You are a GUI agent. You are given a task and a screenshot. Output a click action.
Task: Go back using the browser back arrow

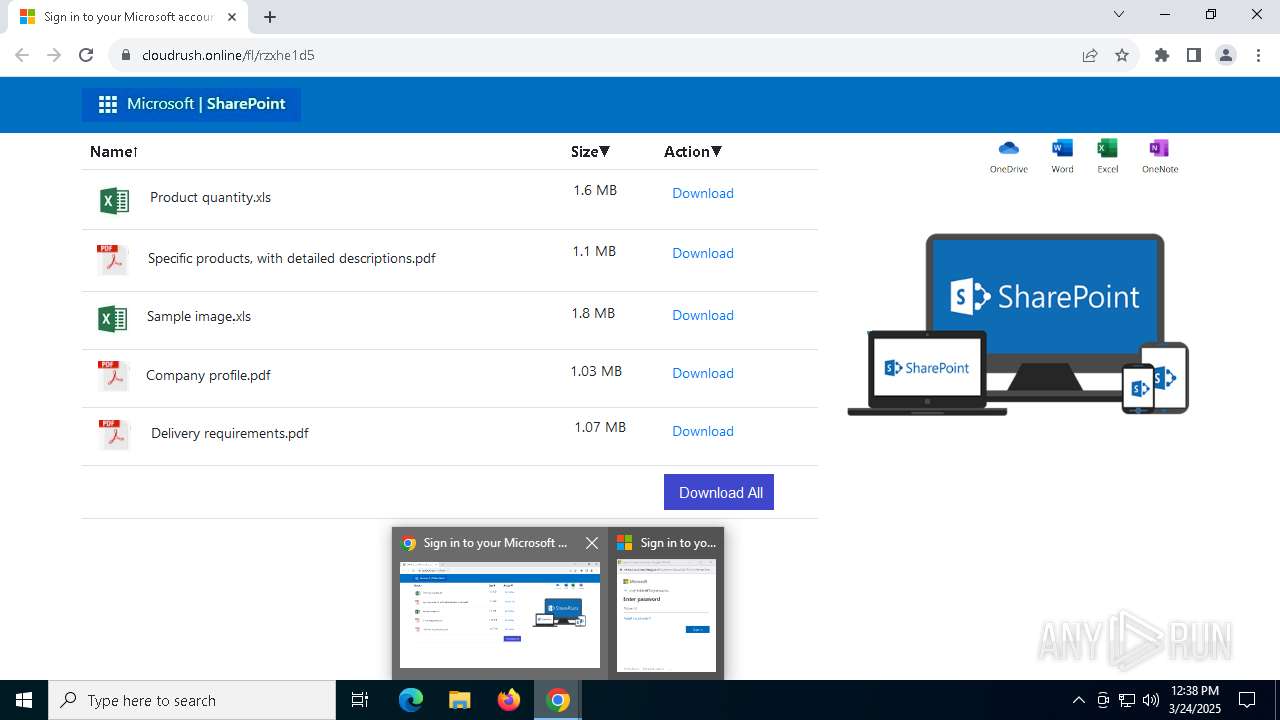(22, 55)
